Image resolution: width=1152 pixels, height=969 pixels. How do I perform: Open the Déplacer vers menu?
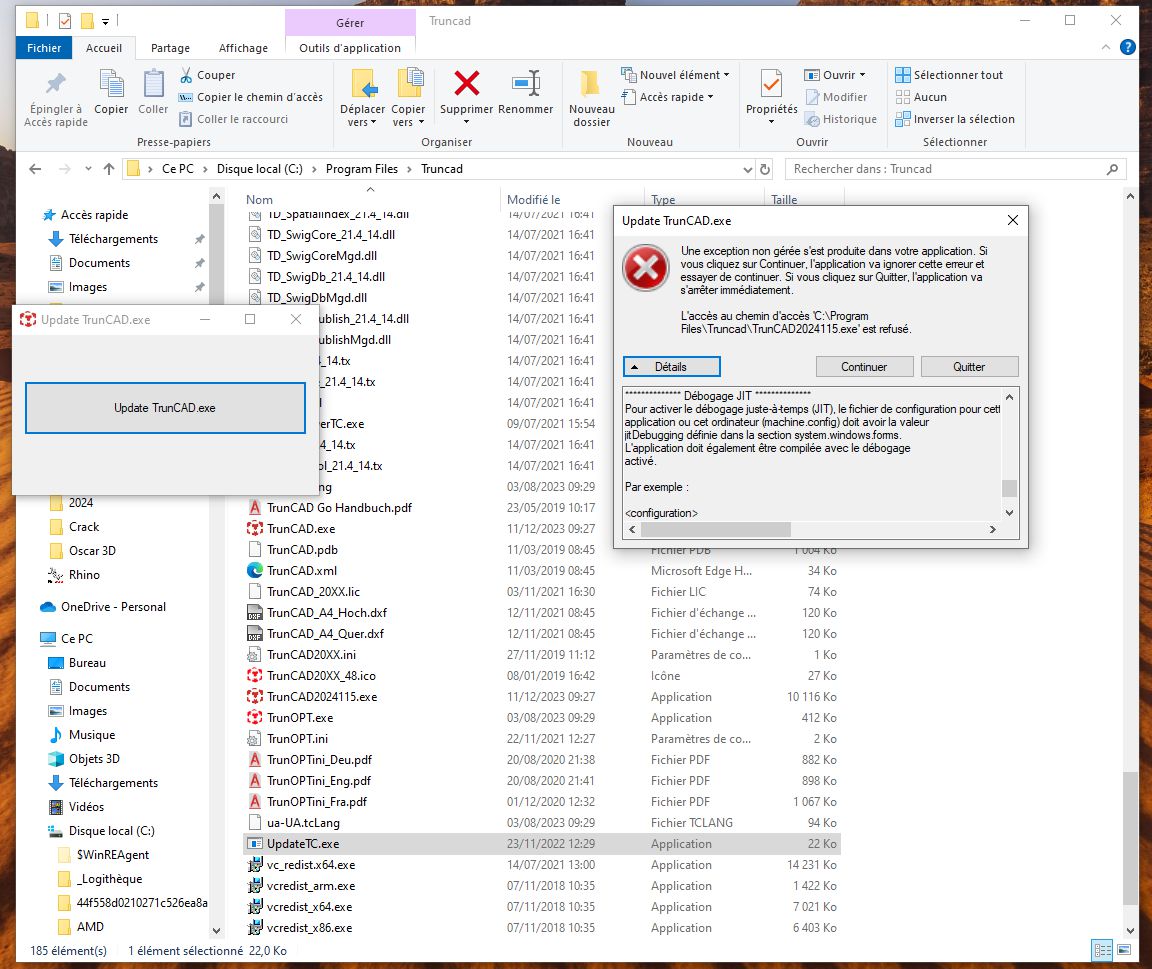(362, 98)
